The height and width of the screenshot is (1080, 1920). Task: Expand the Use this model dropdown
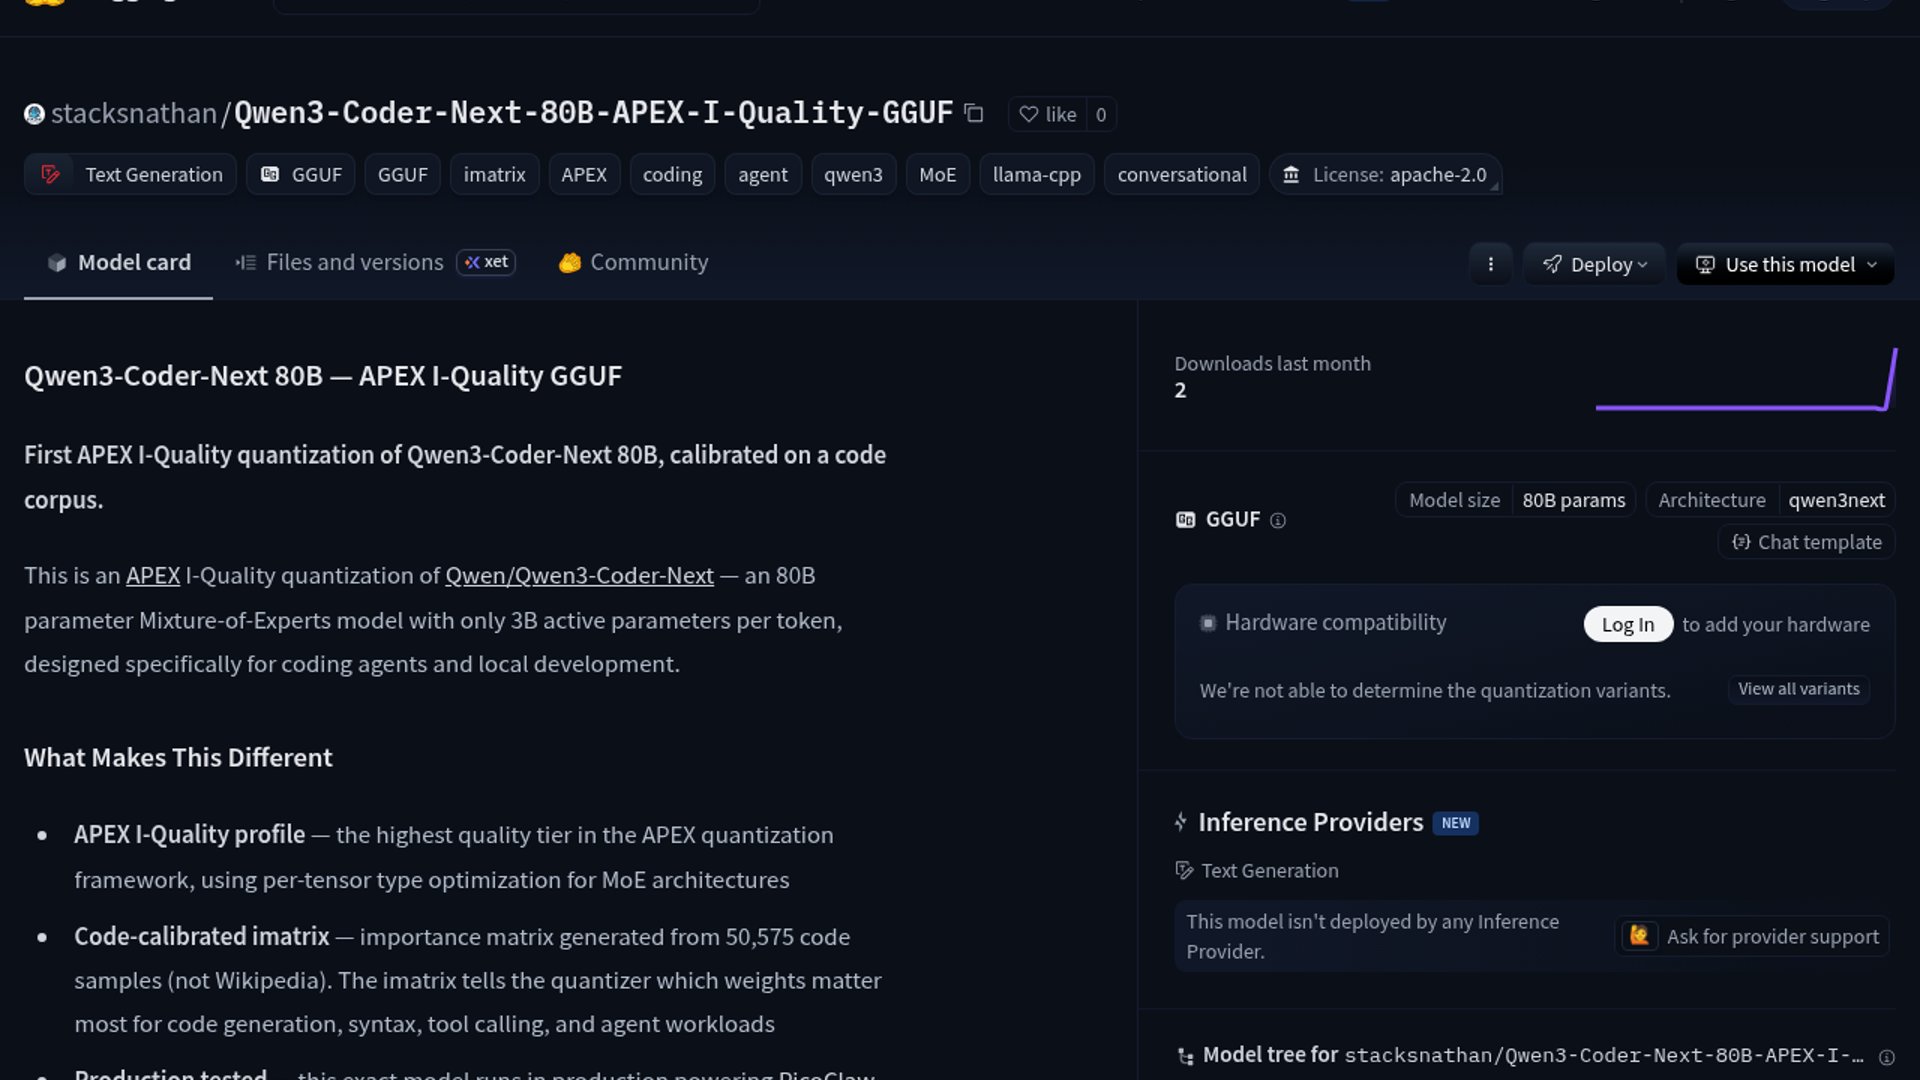[1785, 264]
